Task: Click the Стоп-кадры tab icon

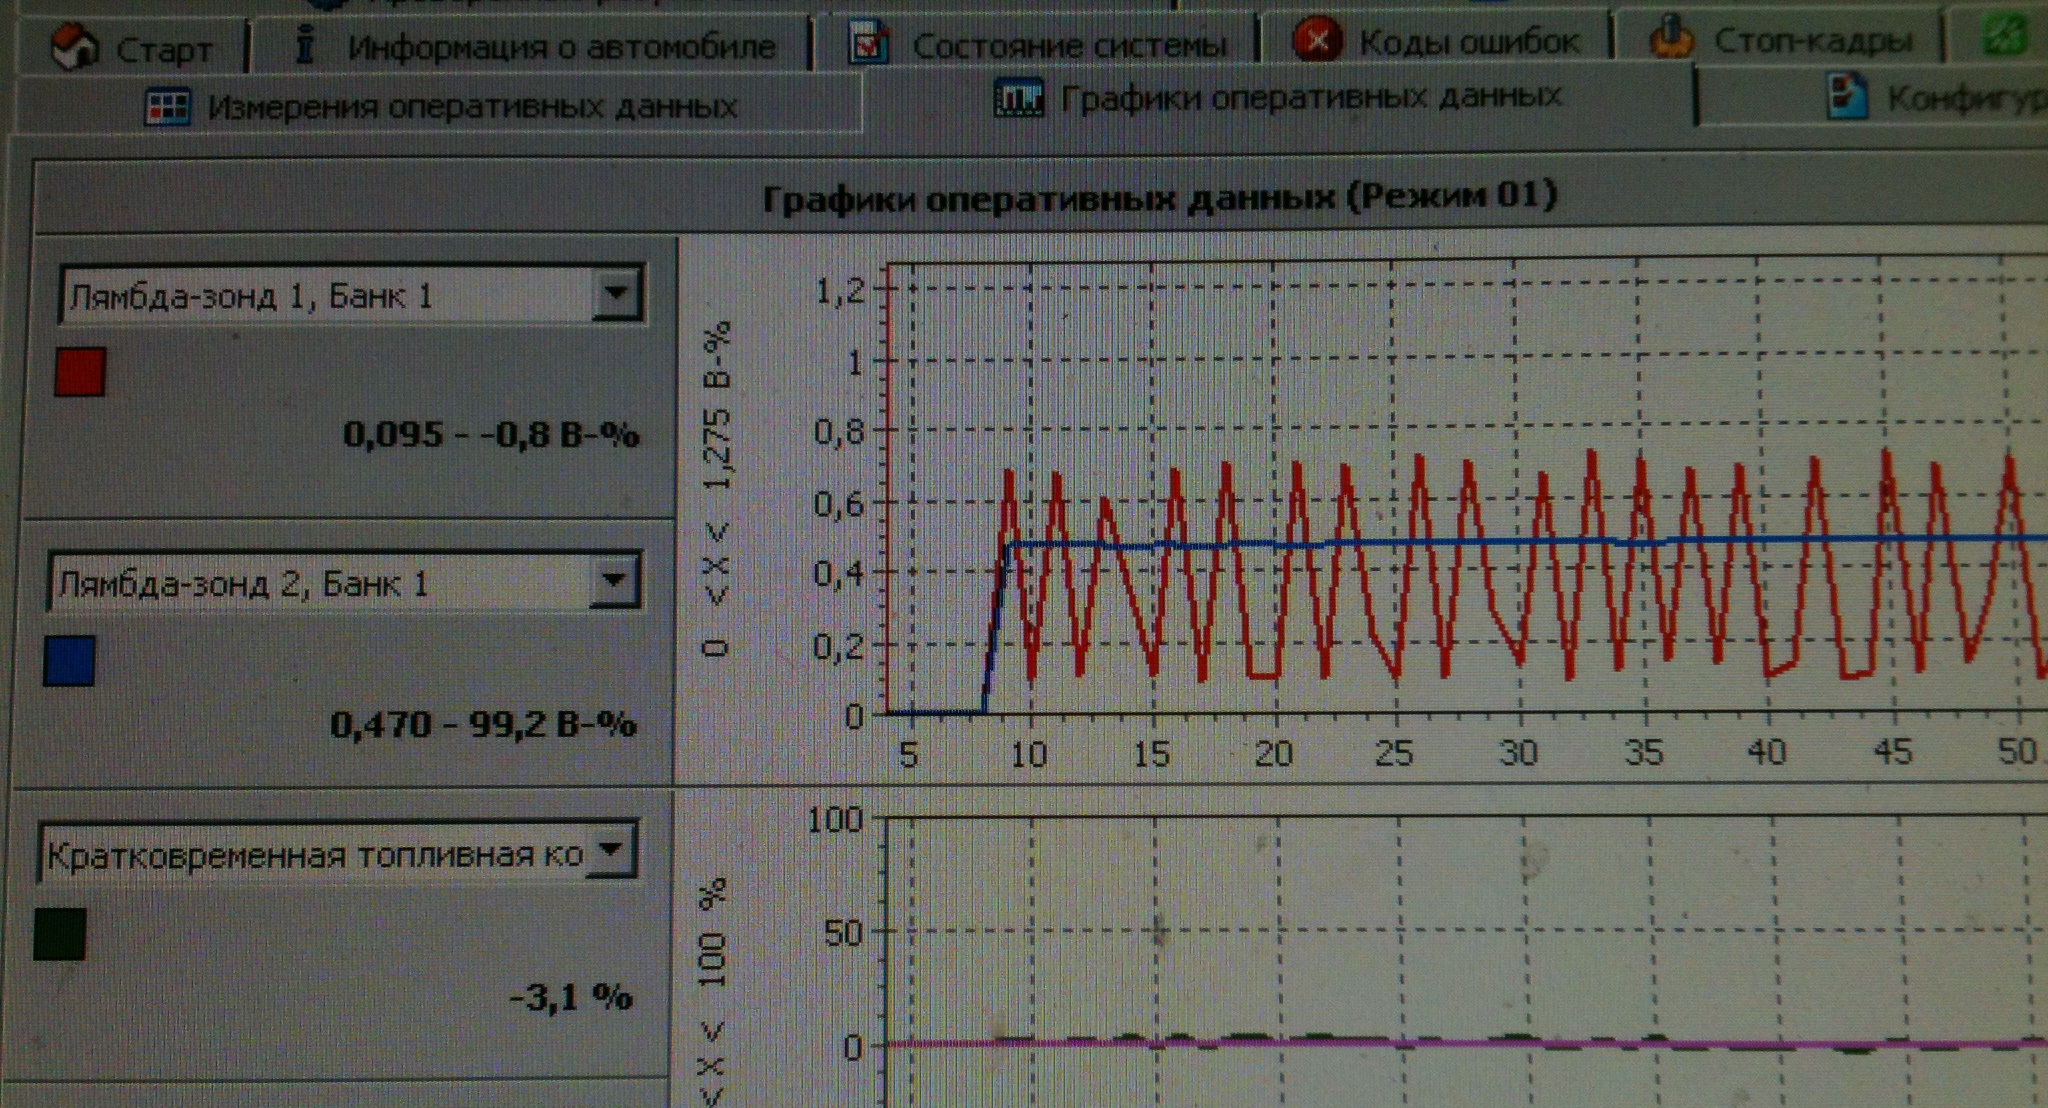Action: [1671, 38]
